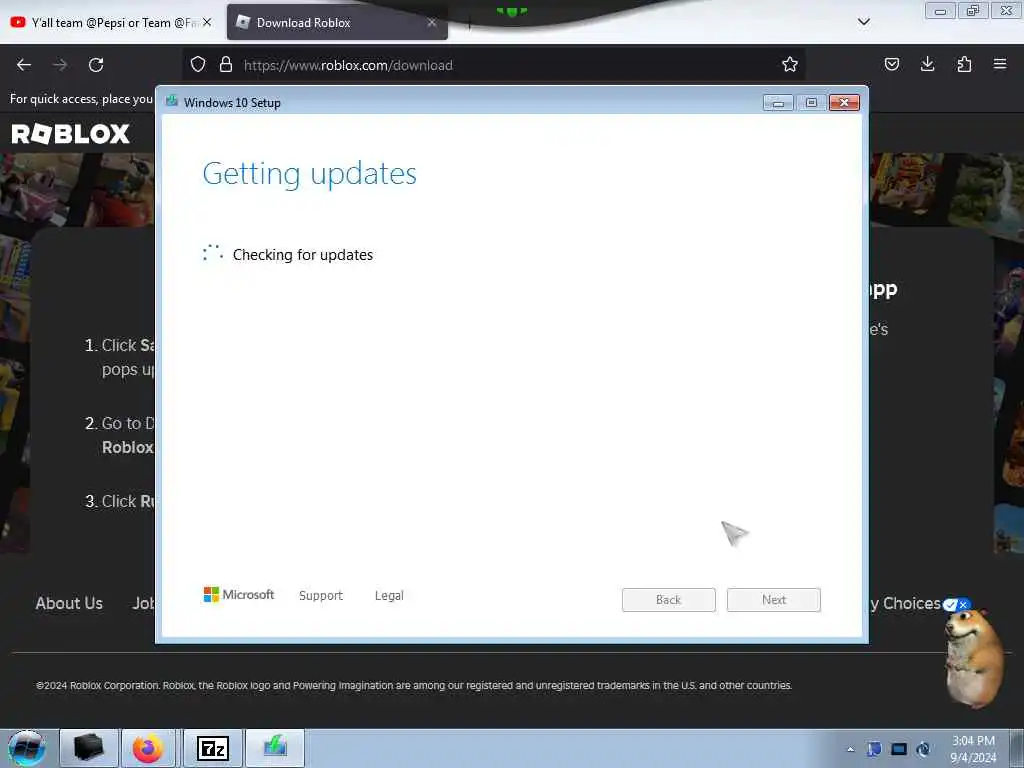Show Firefox downloads panel
This screenshot has height=768, width=1024.
click(927, 64)
